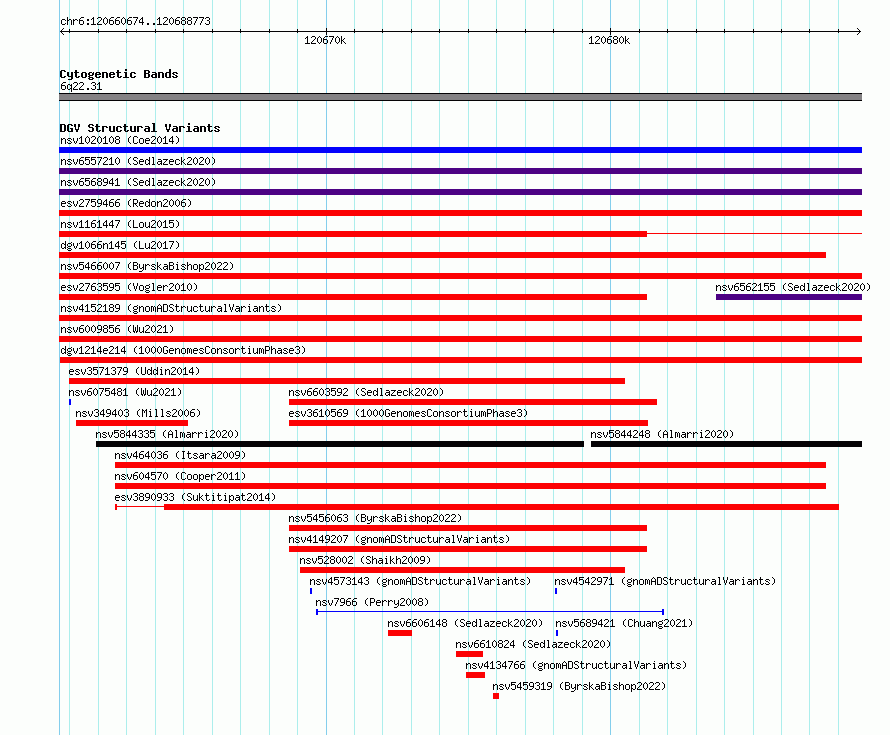Click nsv4573143 (gnomADStructuralVariants) label
Screen dimensions: 890x735
click(420, 581)
